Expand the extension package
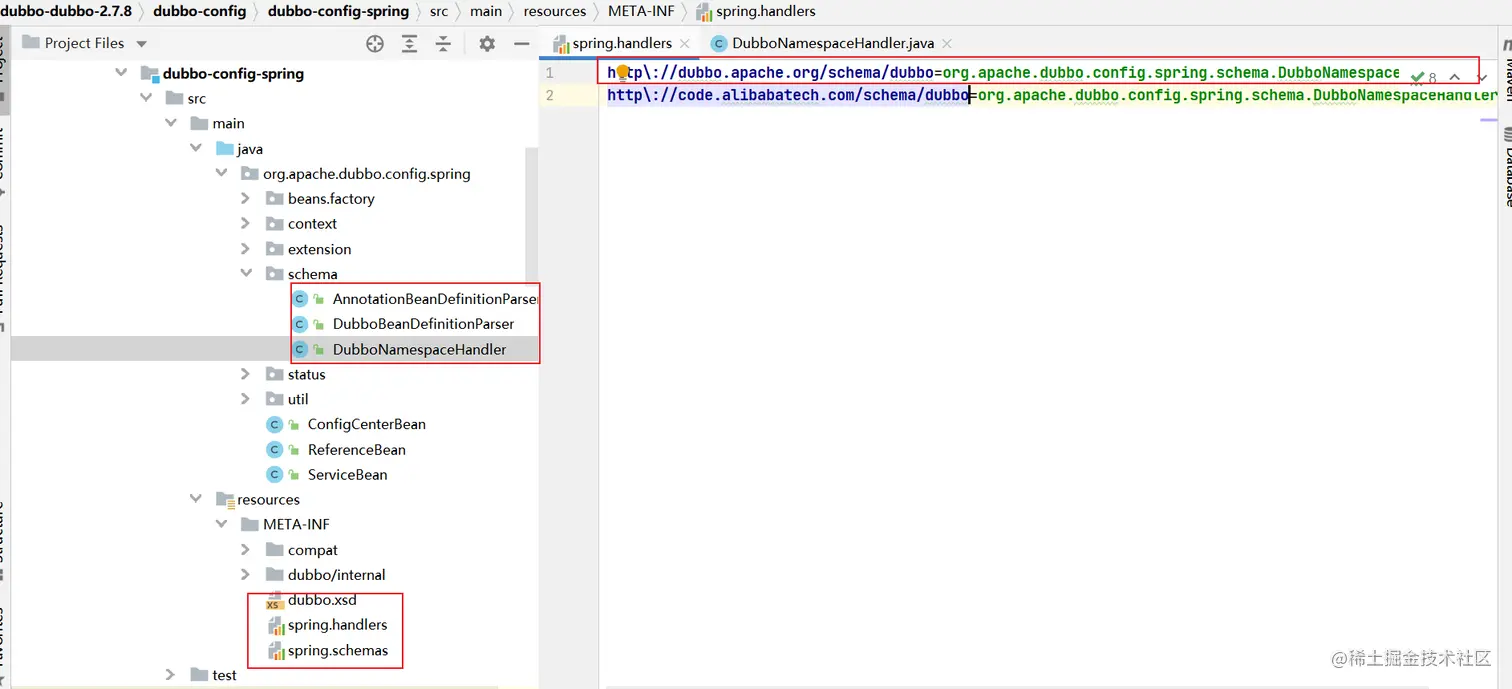1512x689 pixels. tap(246, 248)
